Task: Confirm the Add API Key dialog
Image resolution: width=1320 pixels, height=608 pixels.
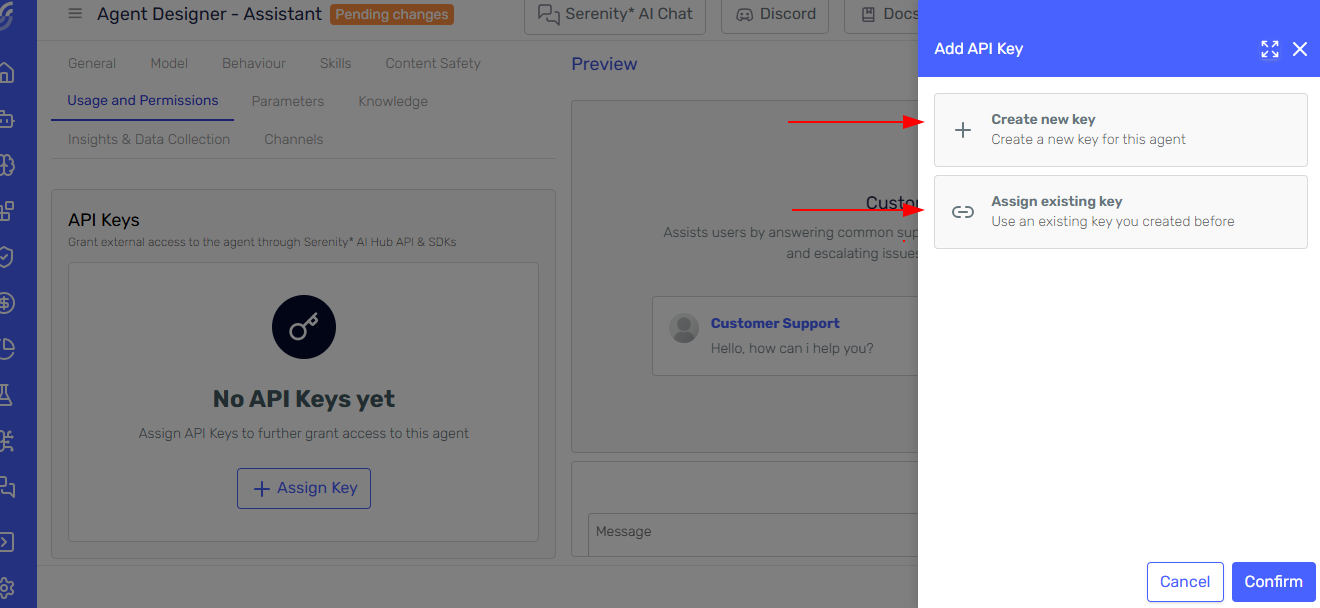Action: [1273, 582]
